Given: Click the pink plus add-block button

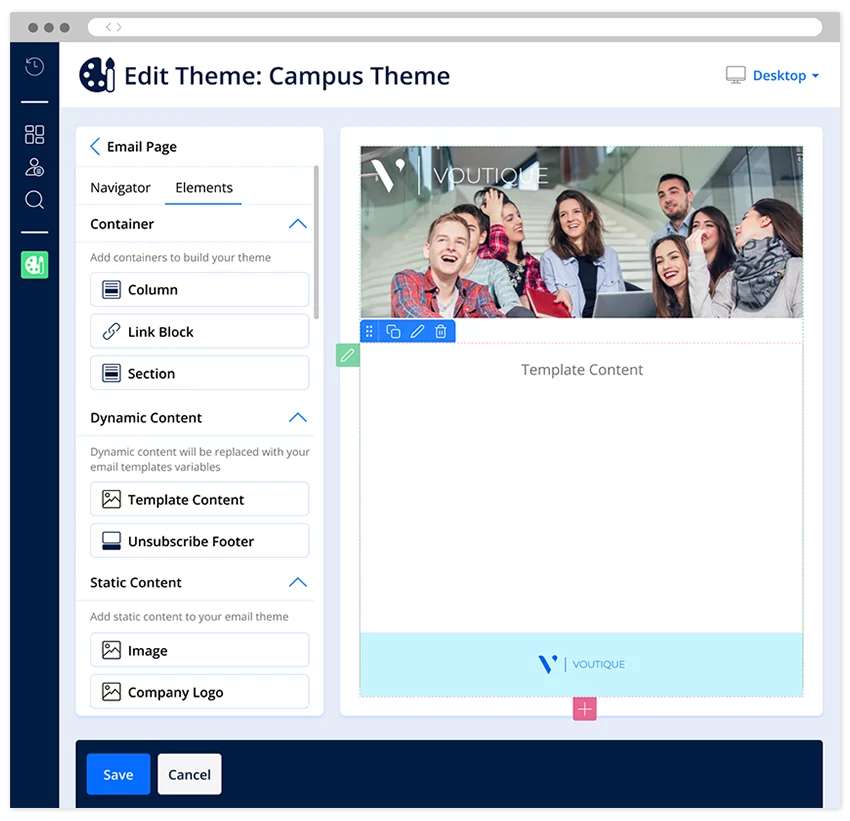Looking at the screenshot, I should click(x=584, y=708).
